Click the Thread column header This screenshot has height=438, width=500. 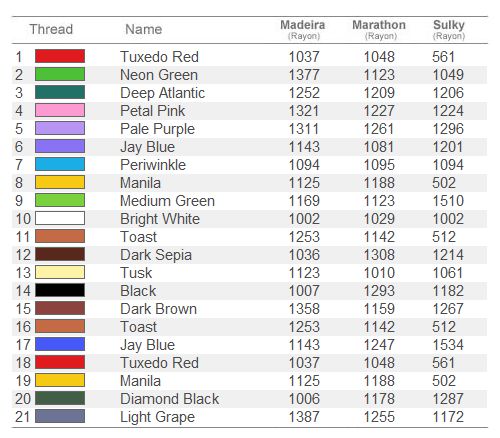pyautogui.click(x=51, y=29)
